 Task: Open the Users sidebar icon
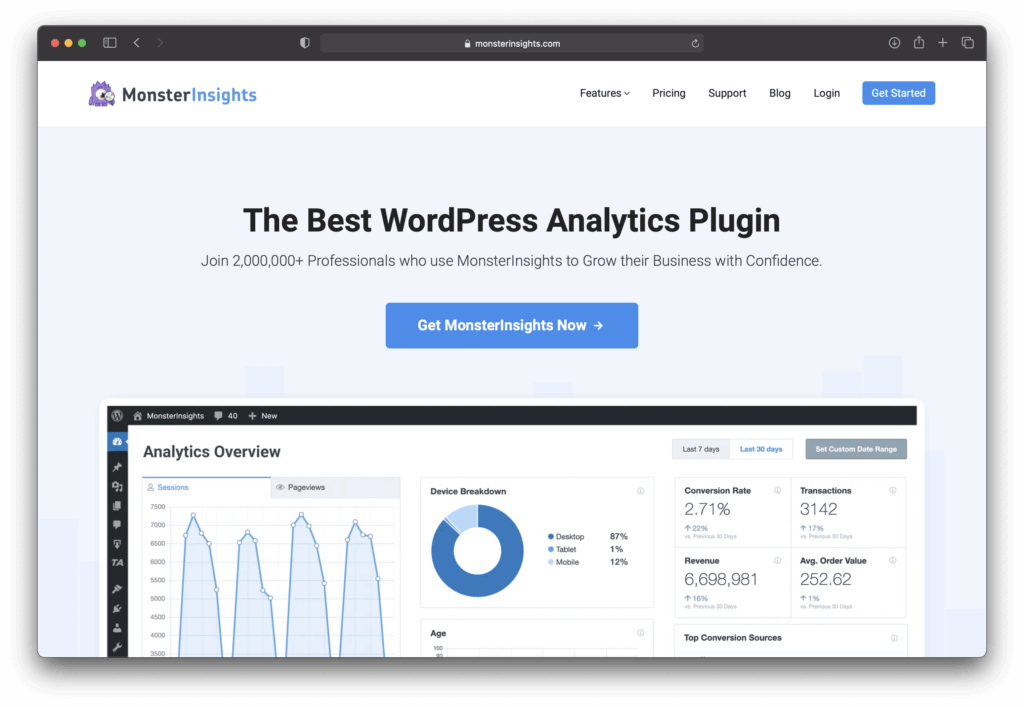point(118,628)
